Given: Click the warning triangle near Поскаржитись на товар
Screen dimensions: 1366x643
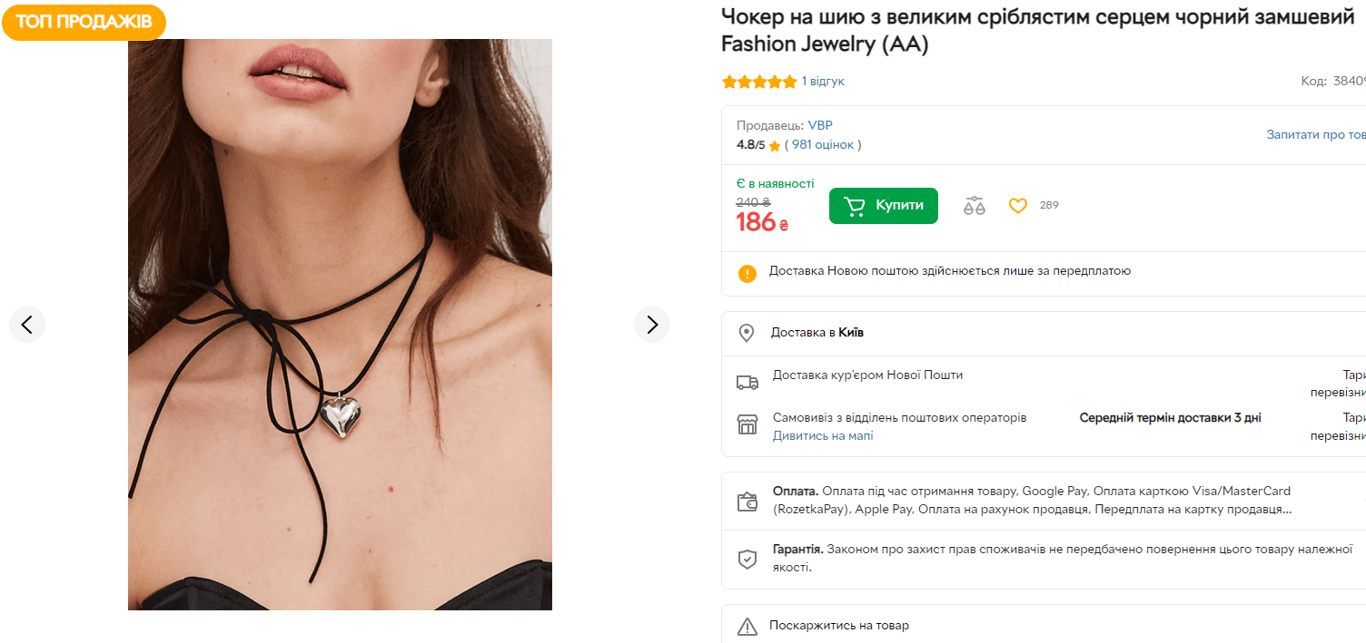Looking at the screenshot, I should tap(747, 625).
